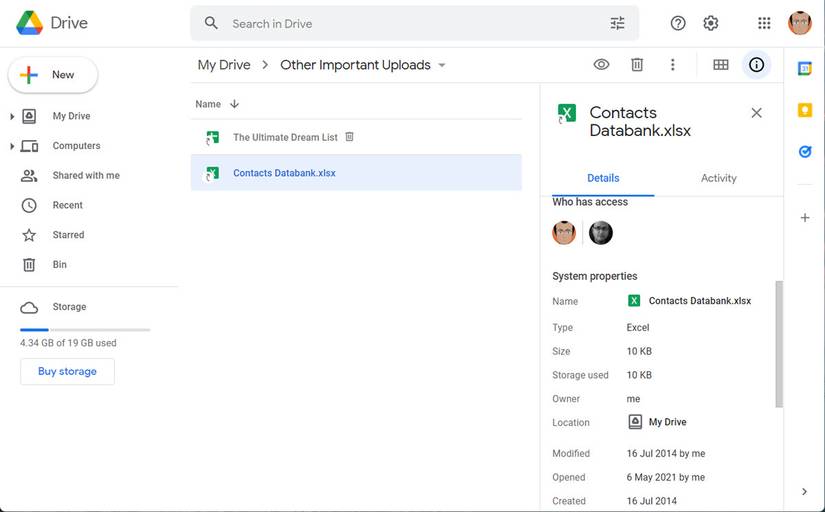Click the 4.34 GB of 19 GB used text
The height and width of the screenshot is (512, 825).
tap(68, 343)
